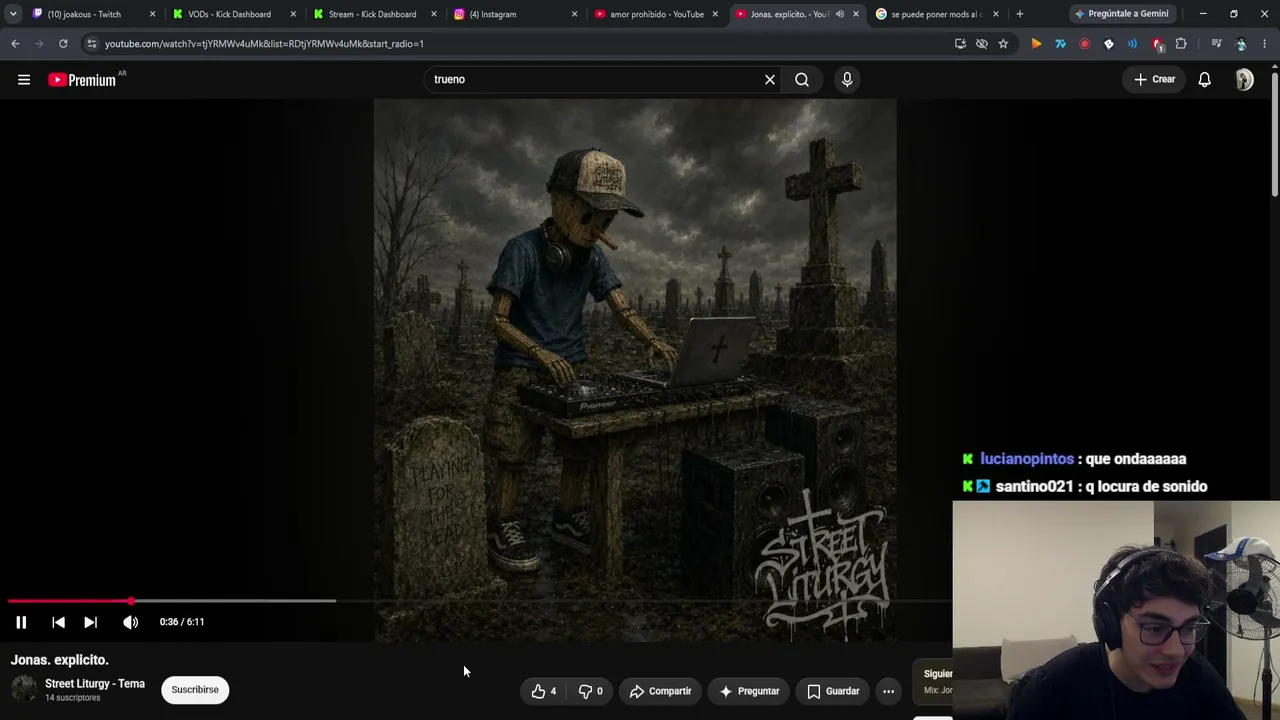
Task: Skip back to previous video
Action: [58, 622]
